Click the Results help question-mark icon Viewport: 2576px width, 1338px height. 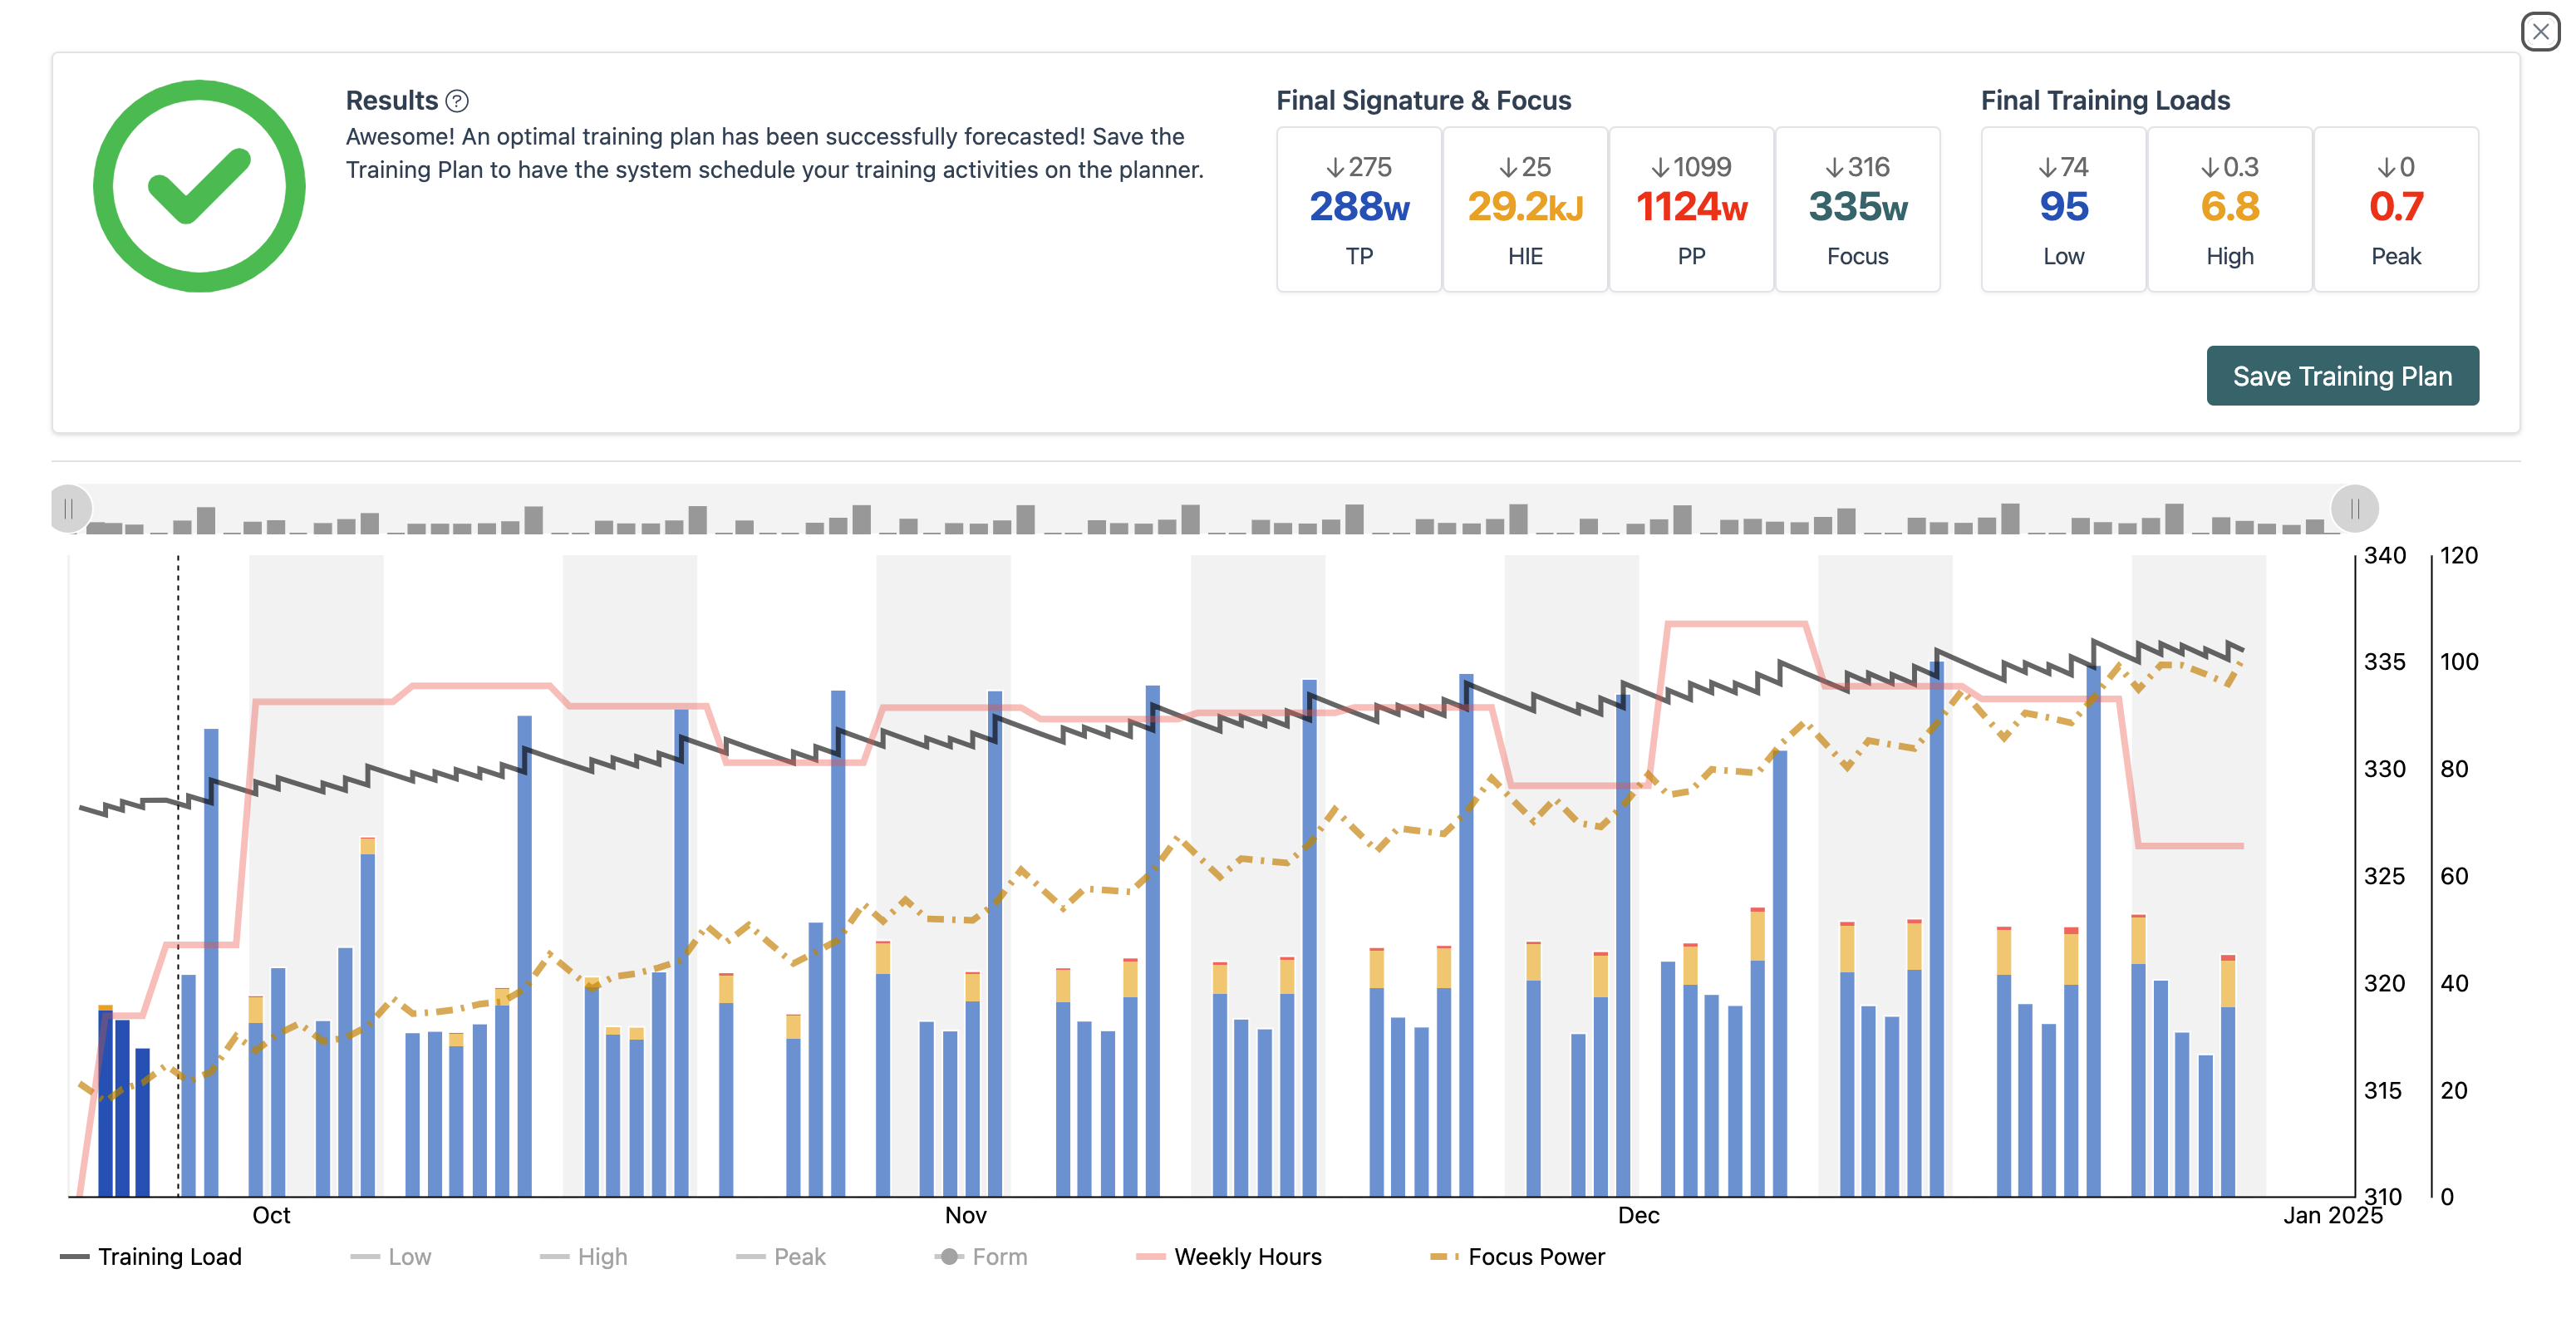point(457,101)
